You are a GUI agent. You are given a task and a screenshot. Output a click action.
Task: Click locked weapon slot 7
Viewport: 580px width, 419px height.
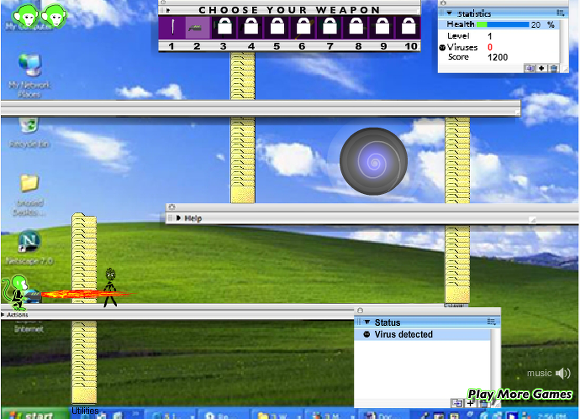(329, 27)
